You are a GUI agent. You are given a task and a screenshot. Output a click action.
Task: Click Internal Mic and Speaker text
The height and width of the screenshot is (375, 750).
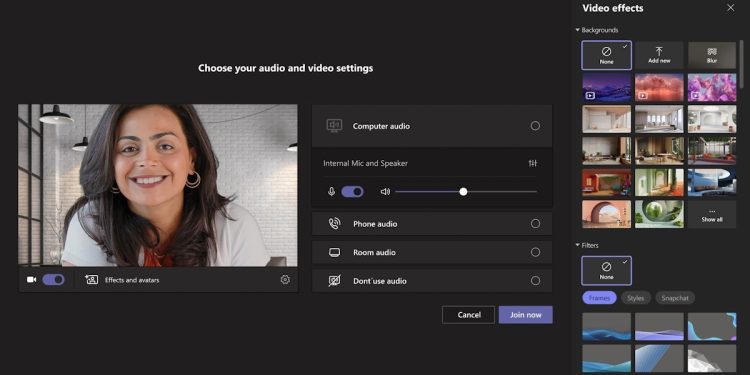(x=365, y=164)
